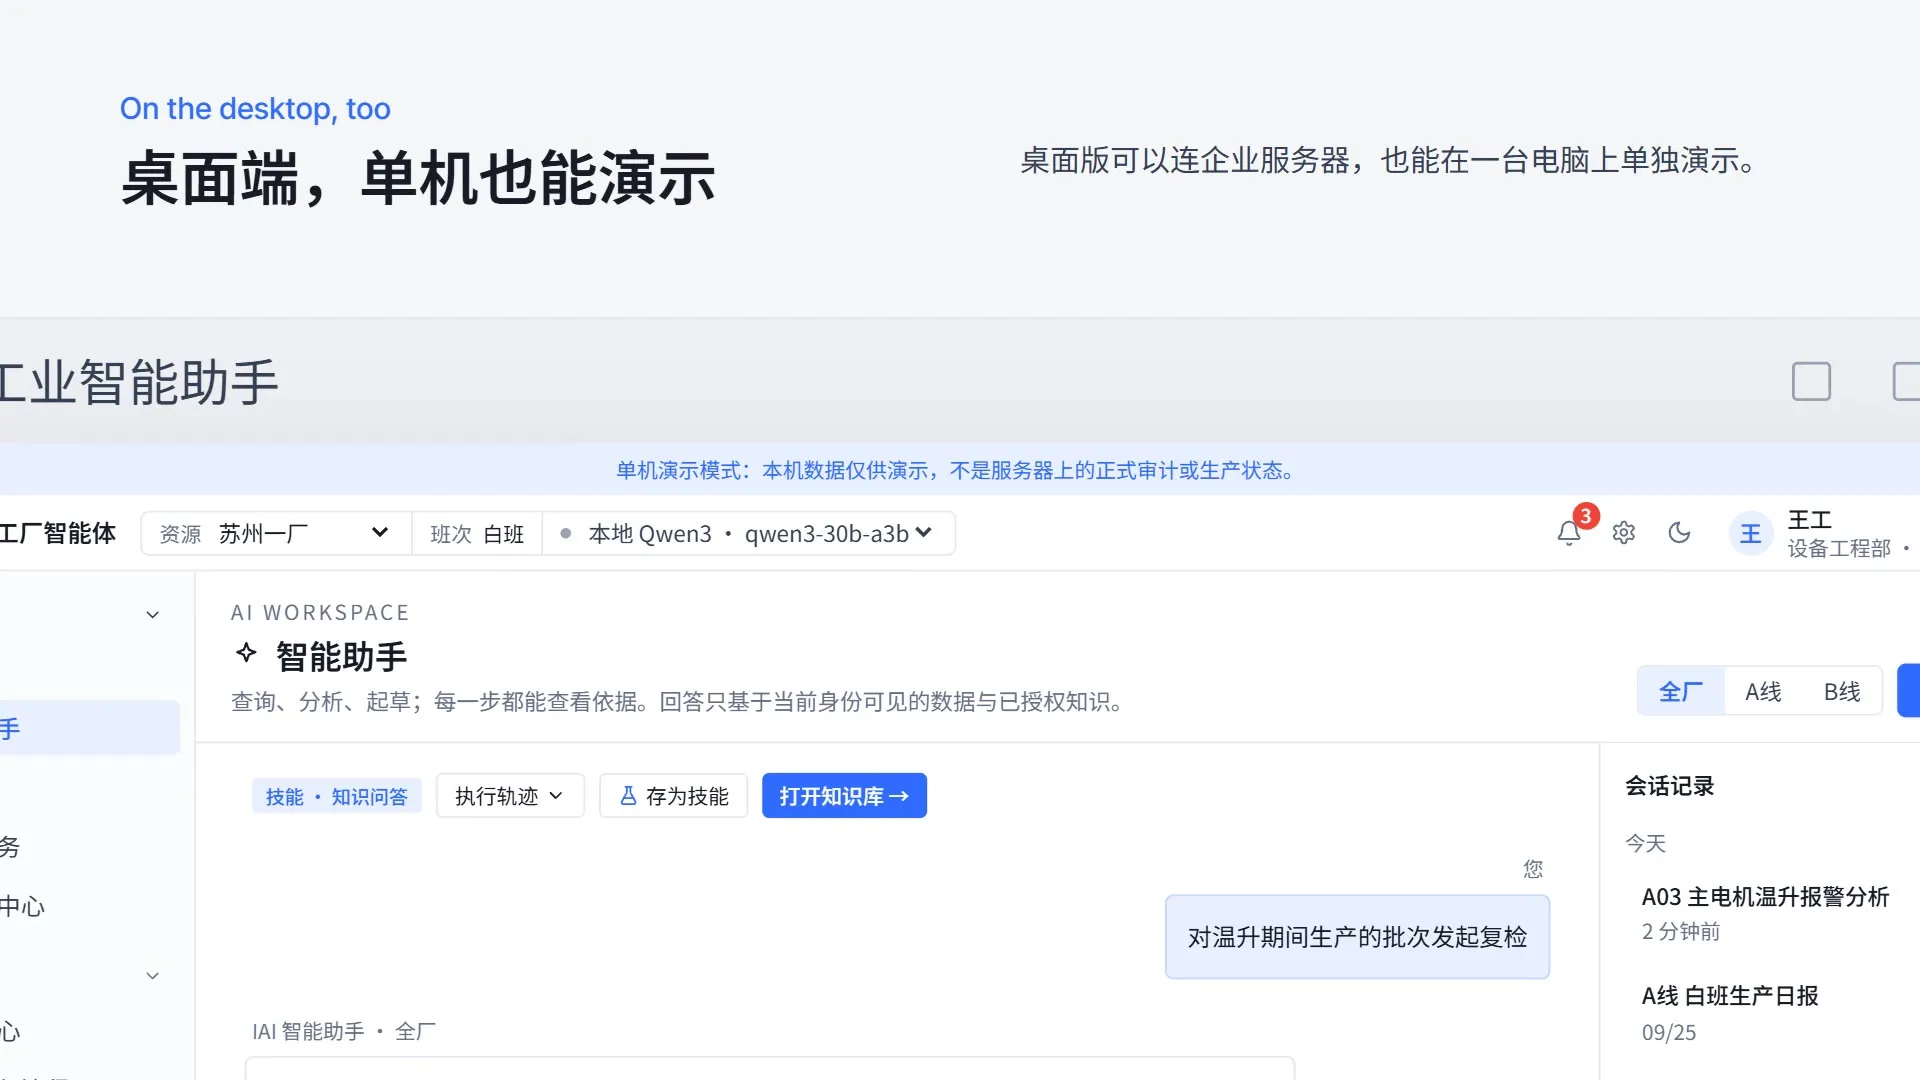
Task: Click 打开知识库 button
Action: coord(844,796)
